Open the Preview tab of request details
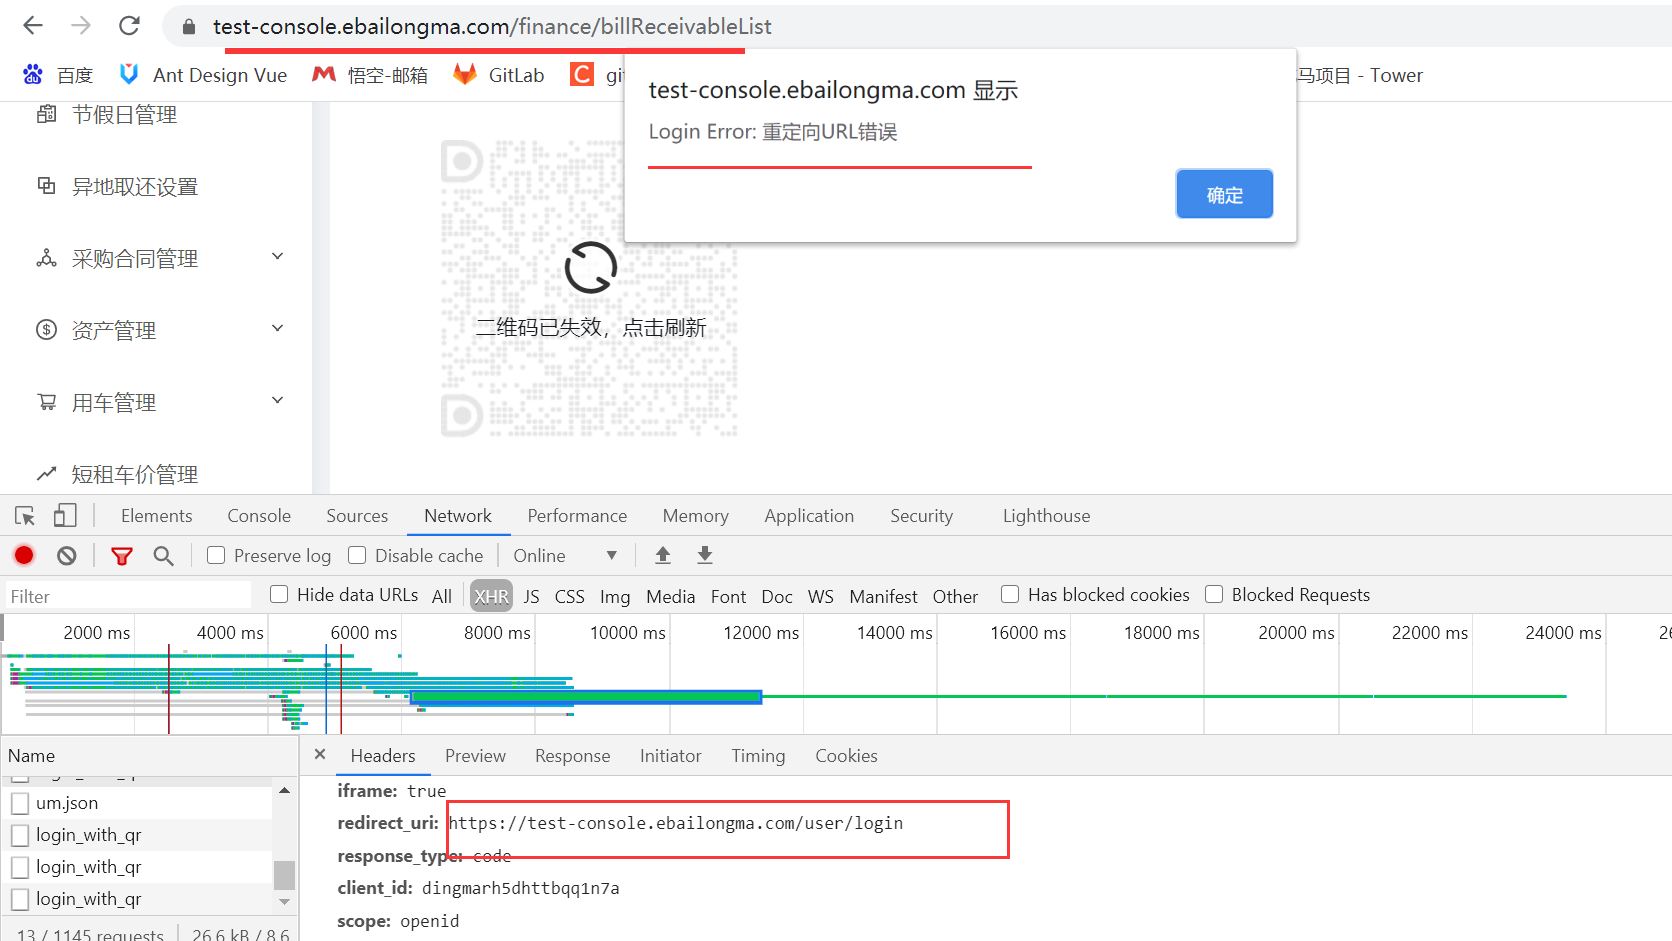This screenshot has width=1672, height=941. [475, 756]
